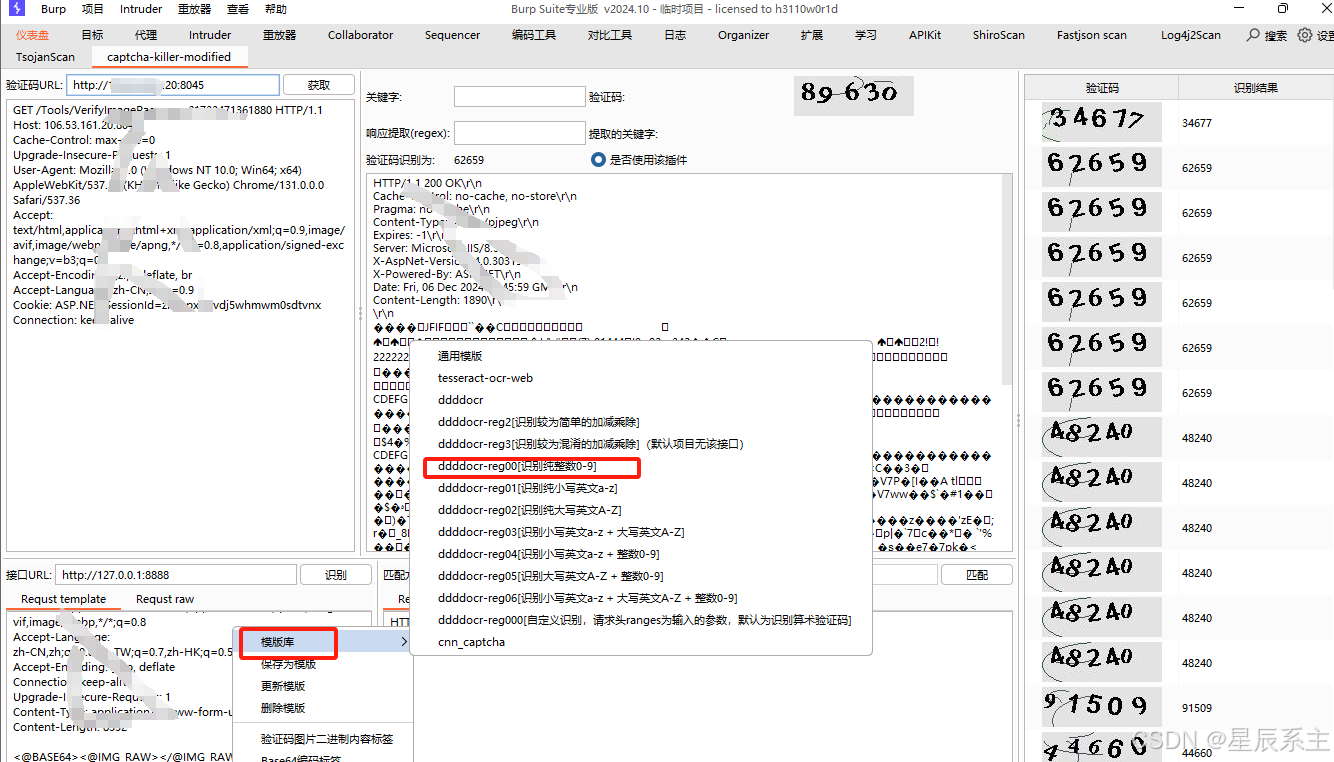
Task: Open the Intruder menu in menu bar
Action: [141, 9]
